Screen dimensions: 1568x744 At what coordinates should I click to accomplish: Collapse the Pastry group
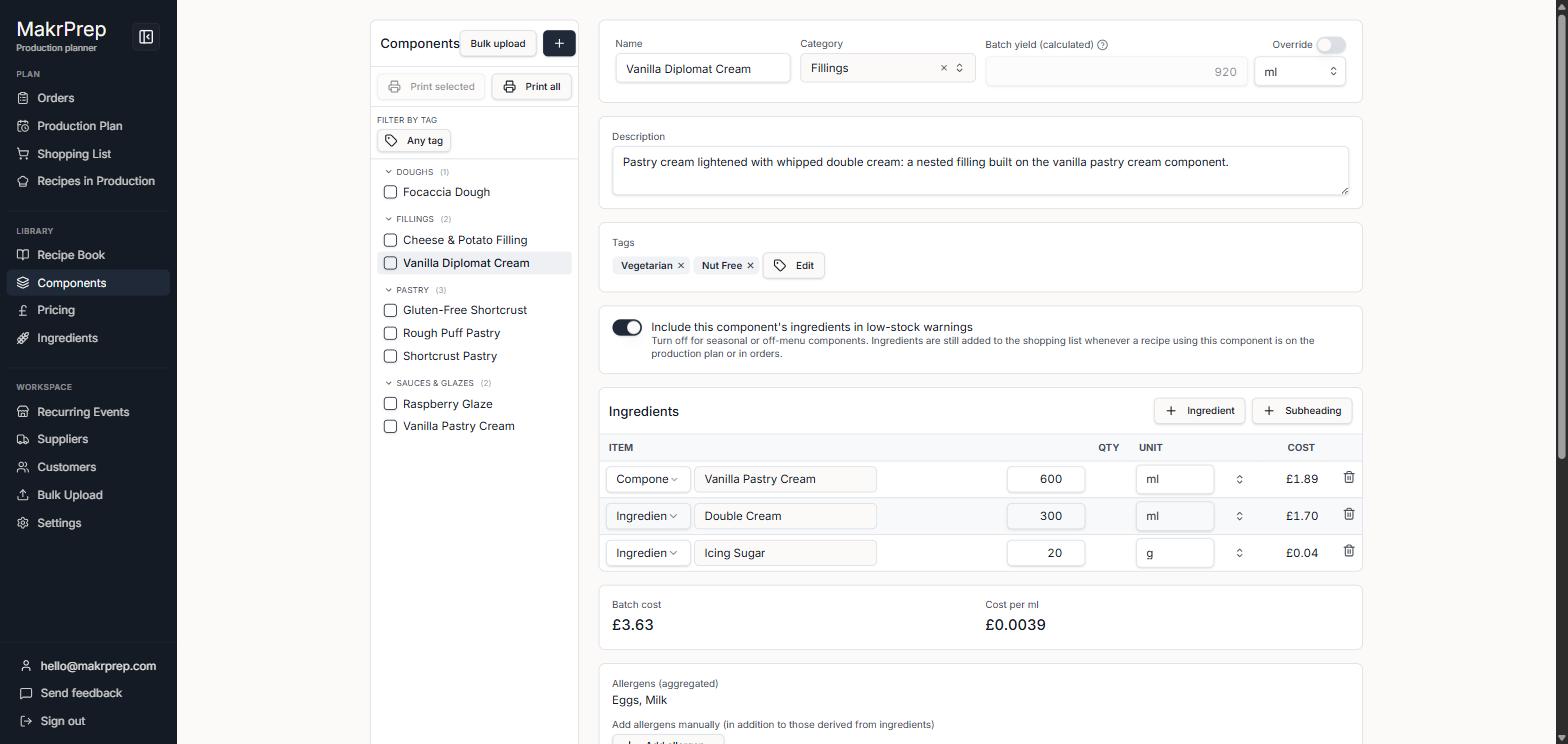pyautogui.click(x=389, y=290)
